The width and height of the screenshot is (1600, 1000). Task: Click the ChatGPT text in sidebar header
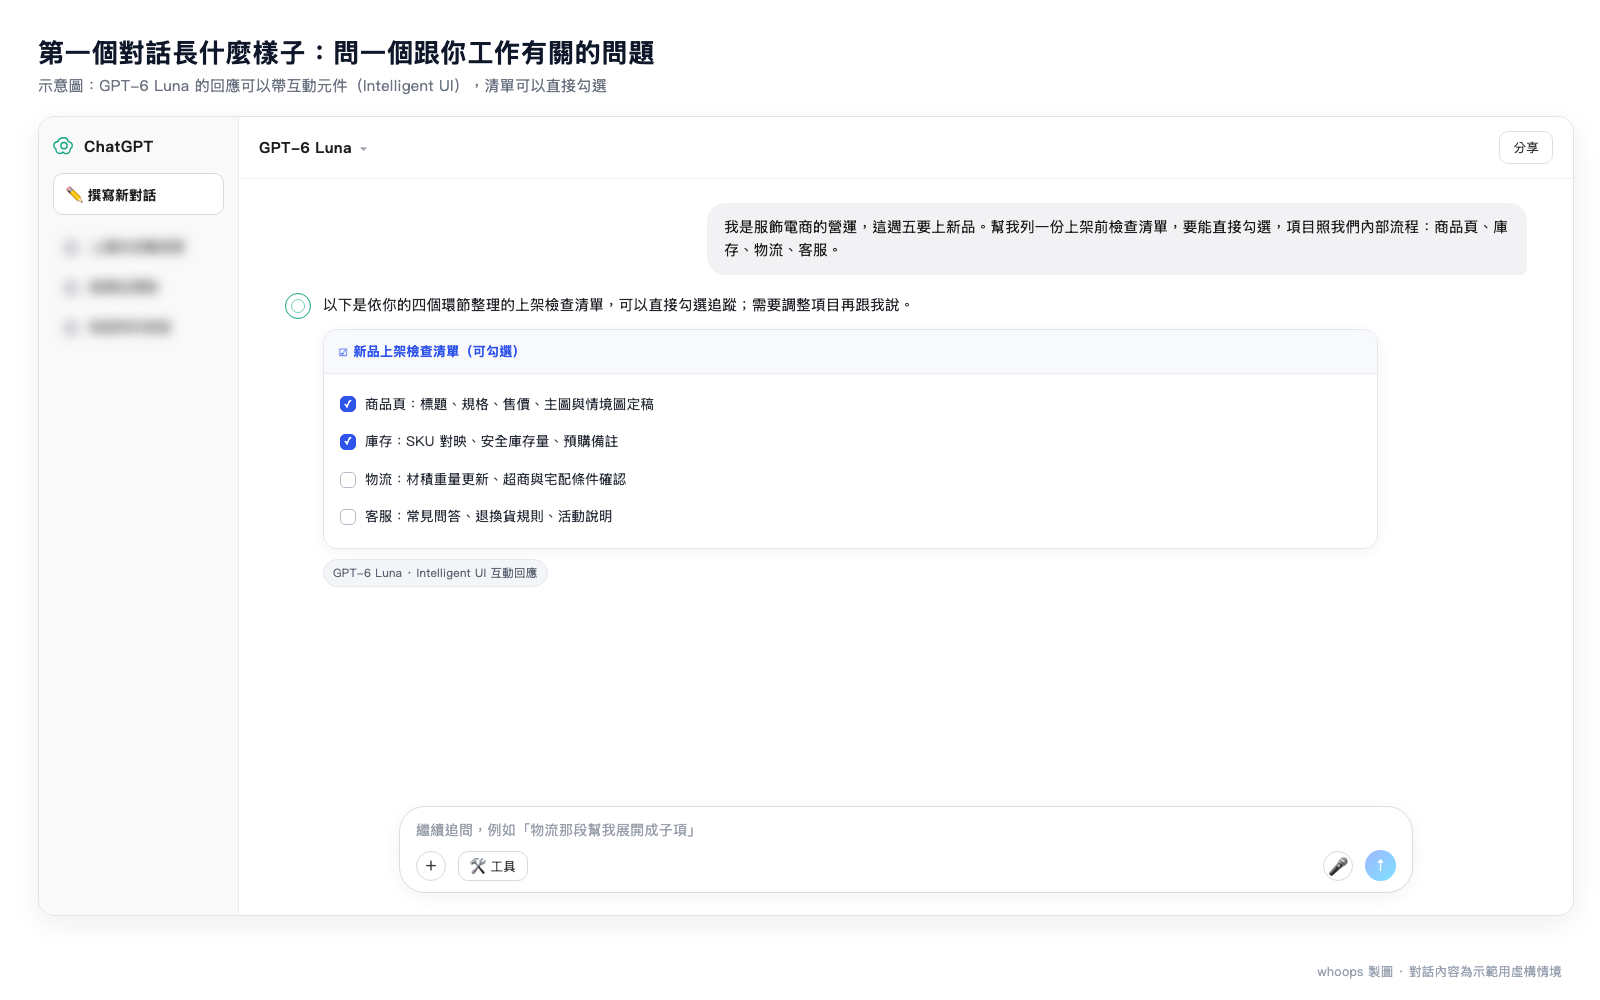pyautogui.click(x=118, y=146)
